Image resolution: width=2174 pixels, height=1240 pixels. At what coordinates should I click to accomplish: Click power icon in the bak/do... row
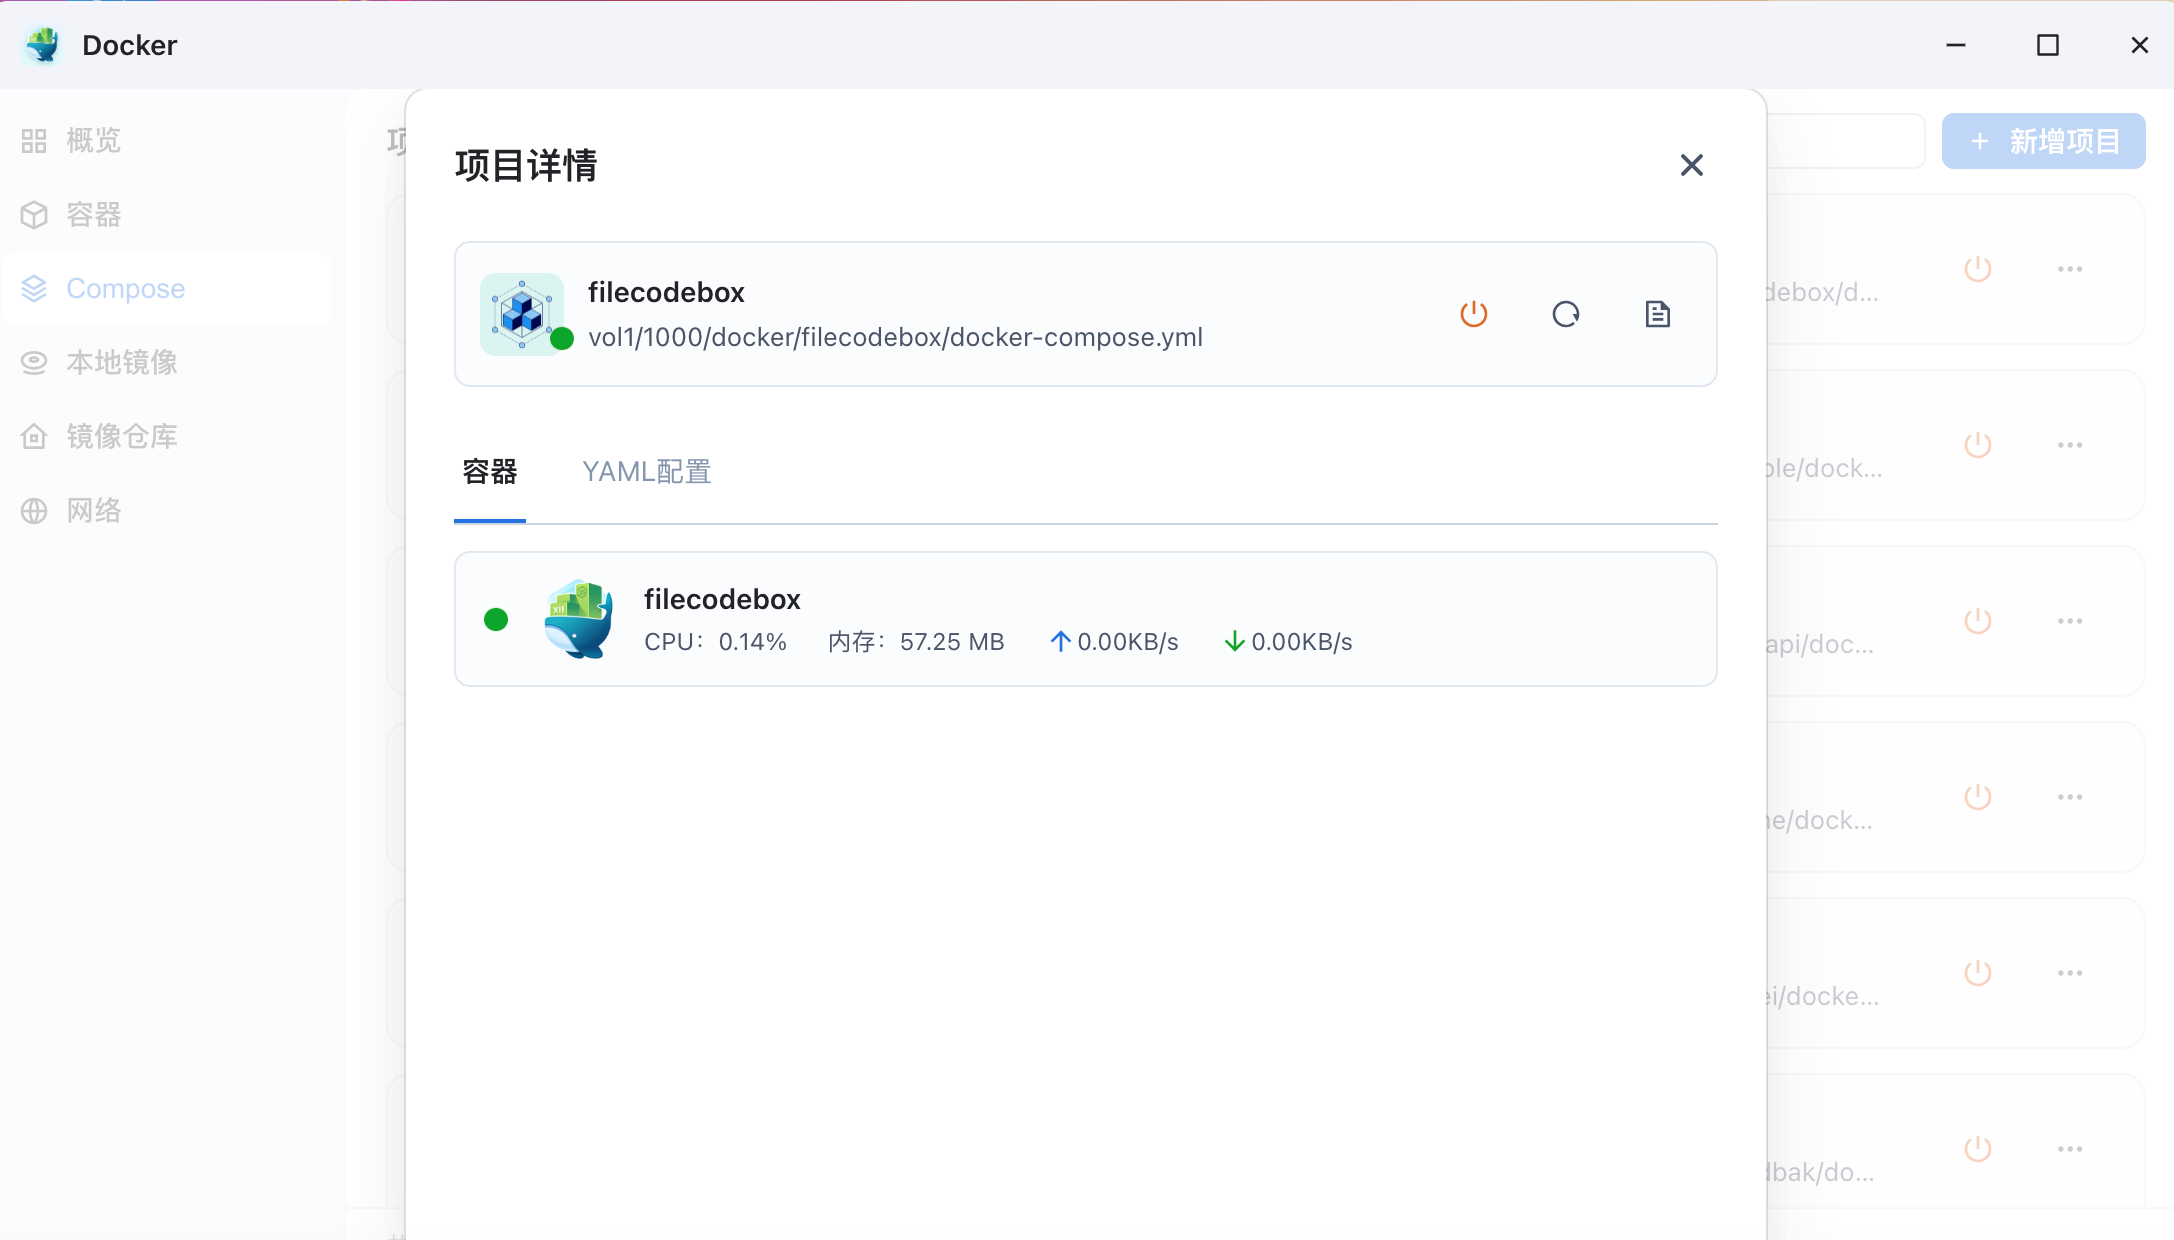[1978, 1149]
